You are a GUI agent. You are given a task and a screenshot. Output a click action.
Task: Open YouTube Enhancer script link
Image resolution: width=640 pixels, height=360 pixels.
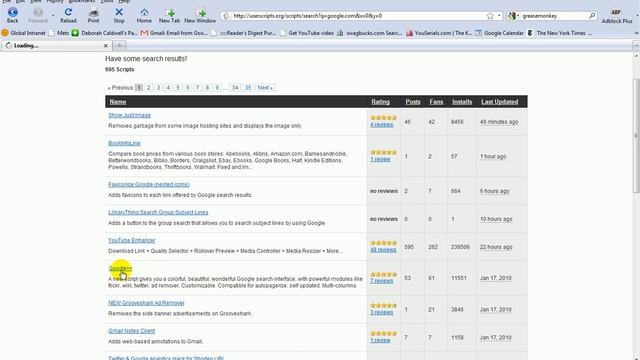coord(131,240)
